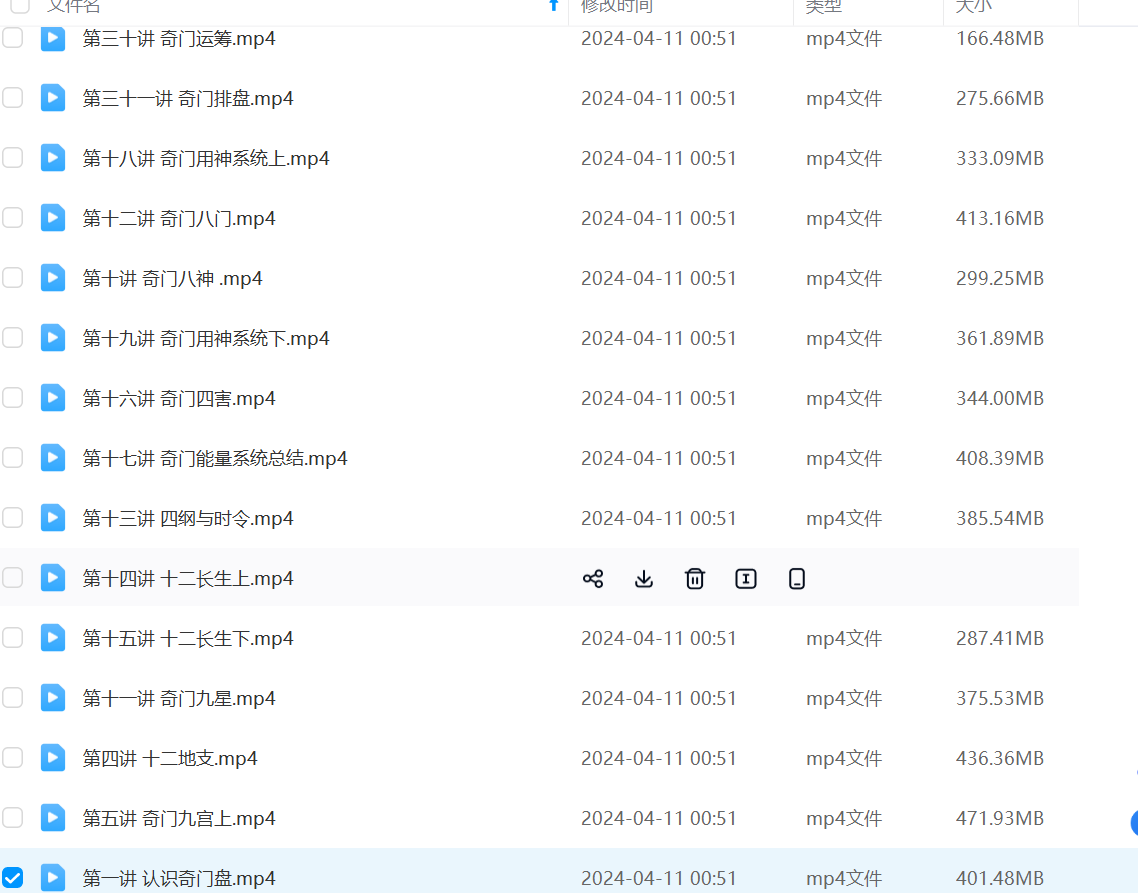Uncheck the 第一讲 认识奇门盘 checkbox
The height and width of the screenshot is (893, 1138).
(12, 878)
